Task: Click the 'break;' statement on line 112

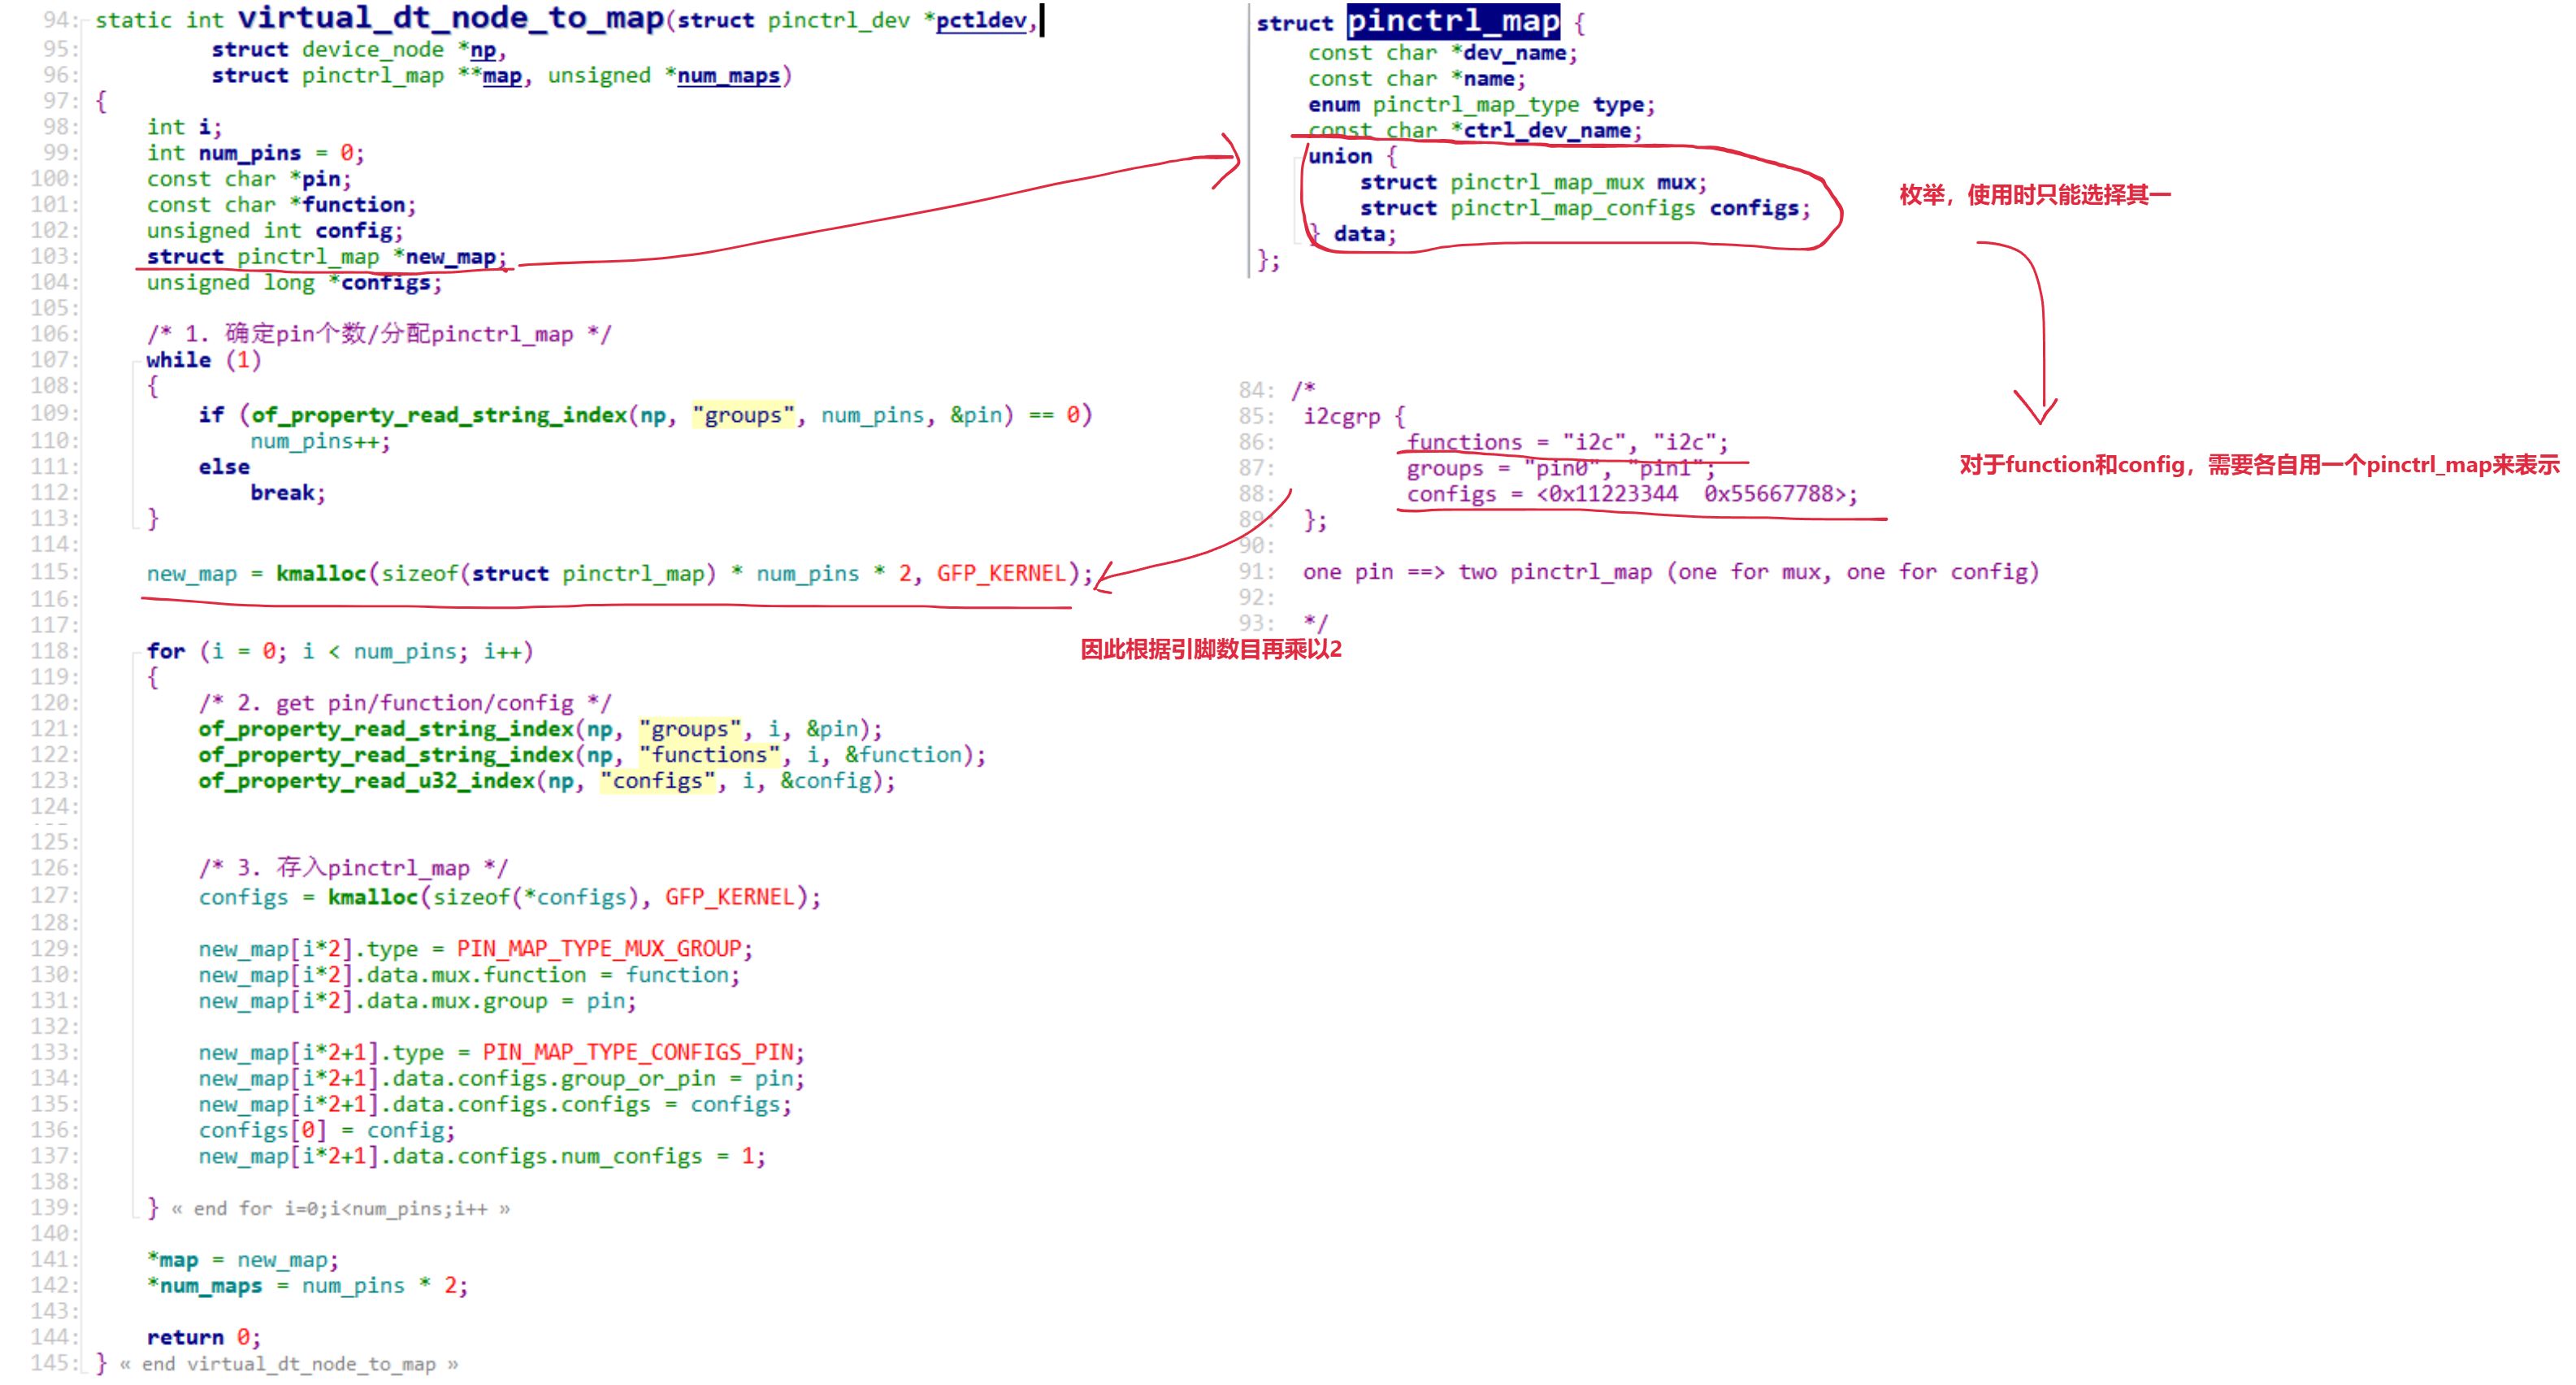Action: coord(288,493)
